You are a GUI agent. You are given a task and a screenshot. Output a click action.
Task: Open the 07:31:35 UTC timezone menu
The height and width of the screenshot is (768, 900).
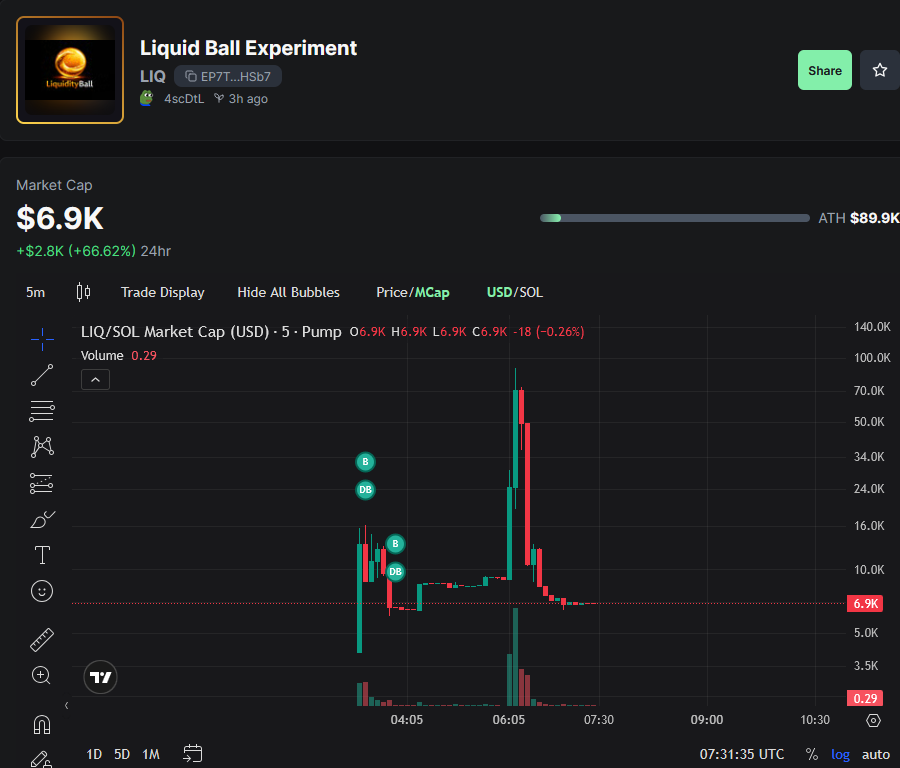pos(742,754)
